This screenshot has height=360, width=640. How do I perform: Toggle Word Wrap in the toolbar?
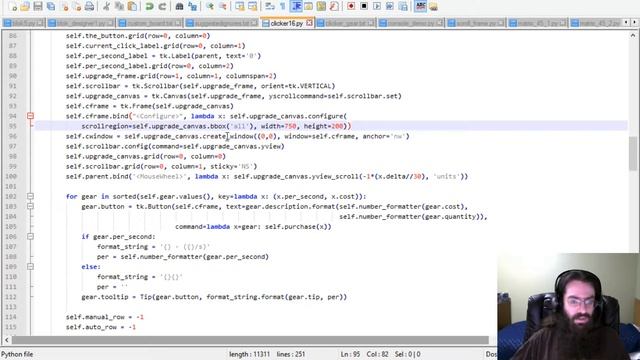(x=270, y=6)
